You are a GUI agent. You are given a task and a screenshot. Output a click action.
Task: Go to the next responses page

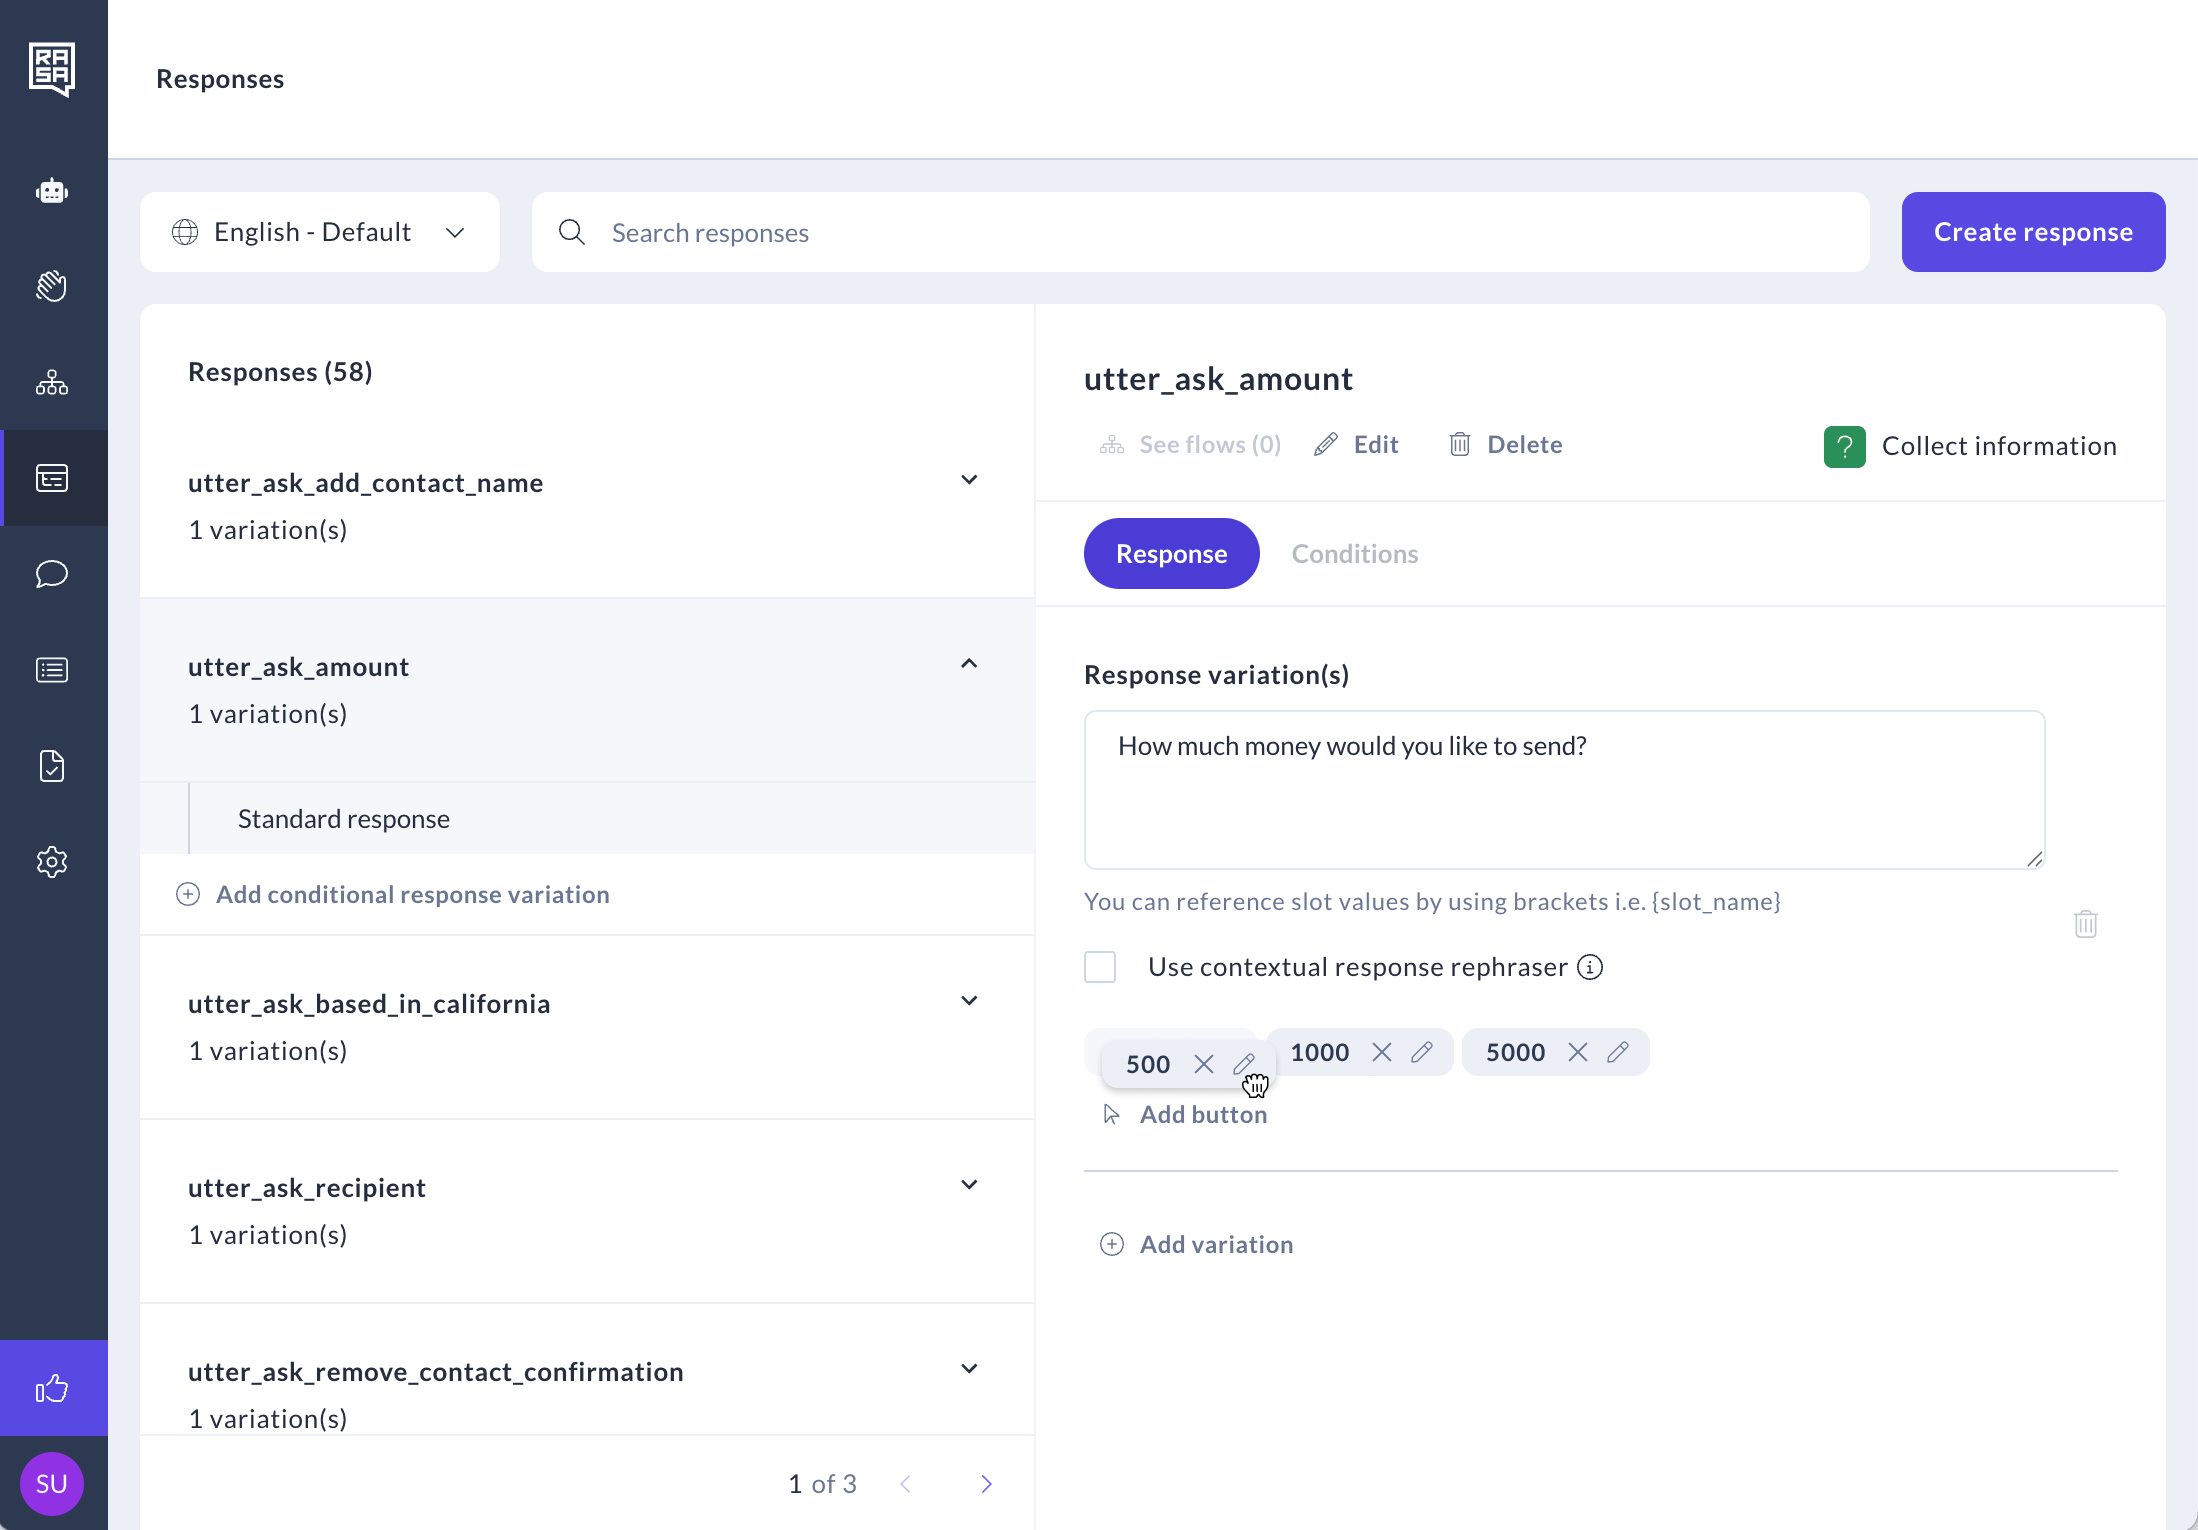[x=986, y=1484]
